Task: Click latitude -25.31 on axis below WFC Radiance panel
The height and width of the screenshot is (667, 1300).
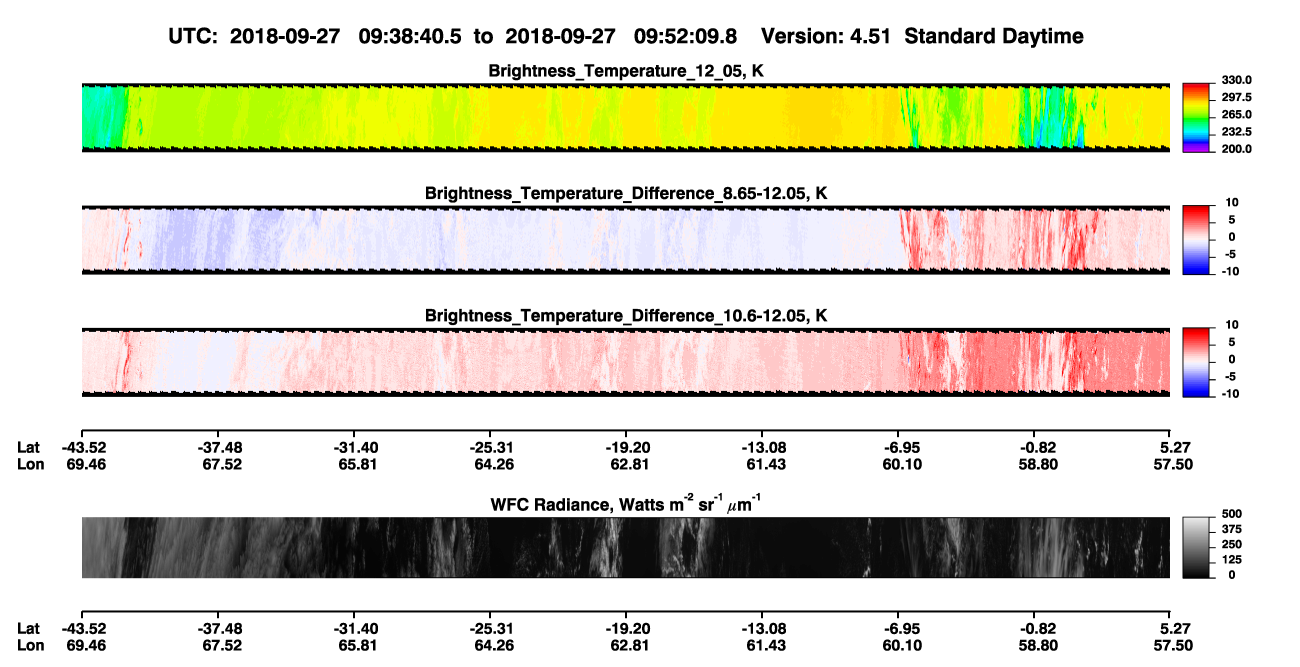Action: tap(493, 628)
